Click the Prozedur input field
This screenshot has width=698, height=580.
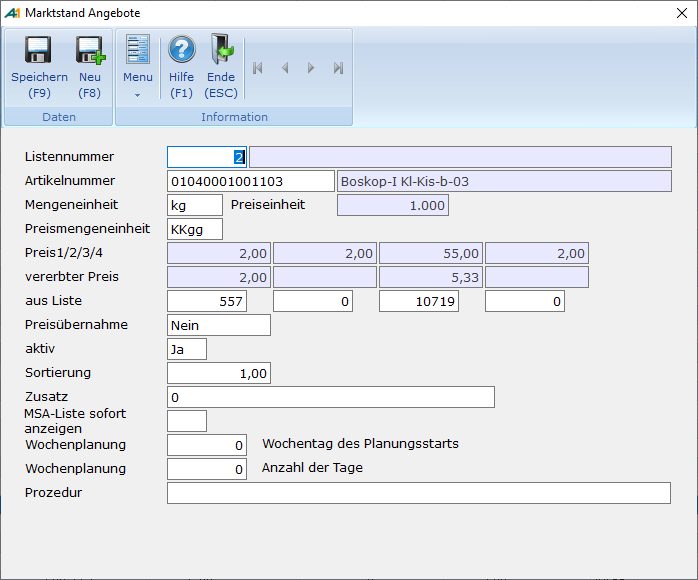pyautogui.click(x=419, y=494)
